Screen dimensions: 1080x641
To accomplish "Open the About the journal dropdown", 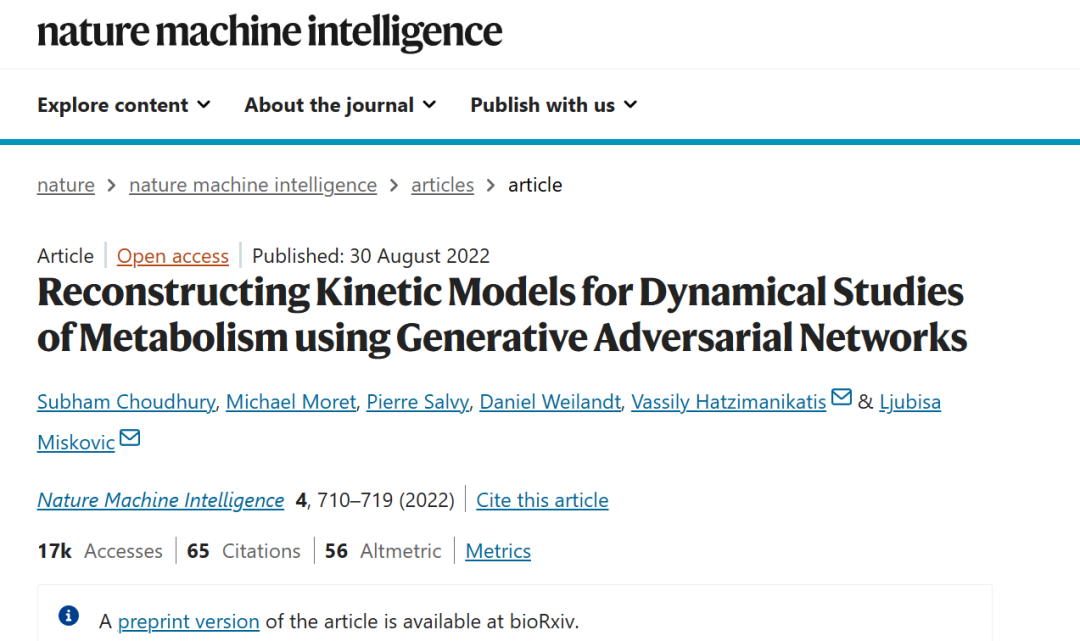I will 340,105.
